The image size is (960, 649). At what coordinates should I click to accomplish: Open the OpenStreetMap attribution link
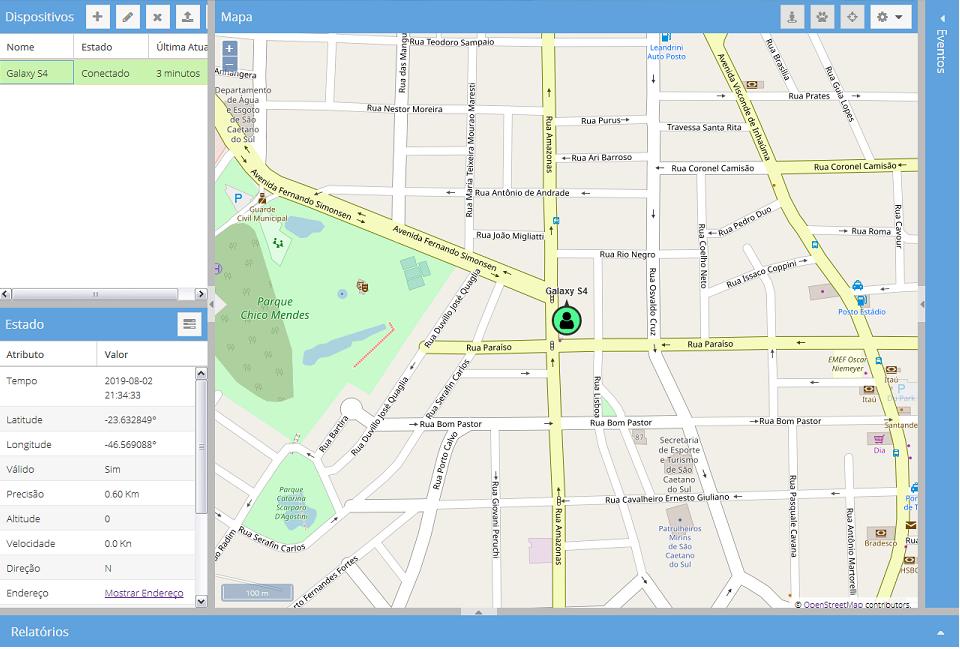(x=833, y=604)
